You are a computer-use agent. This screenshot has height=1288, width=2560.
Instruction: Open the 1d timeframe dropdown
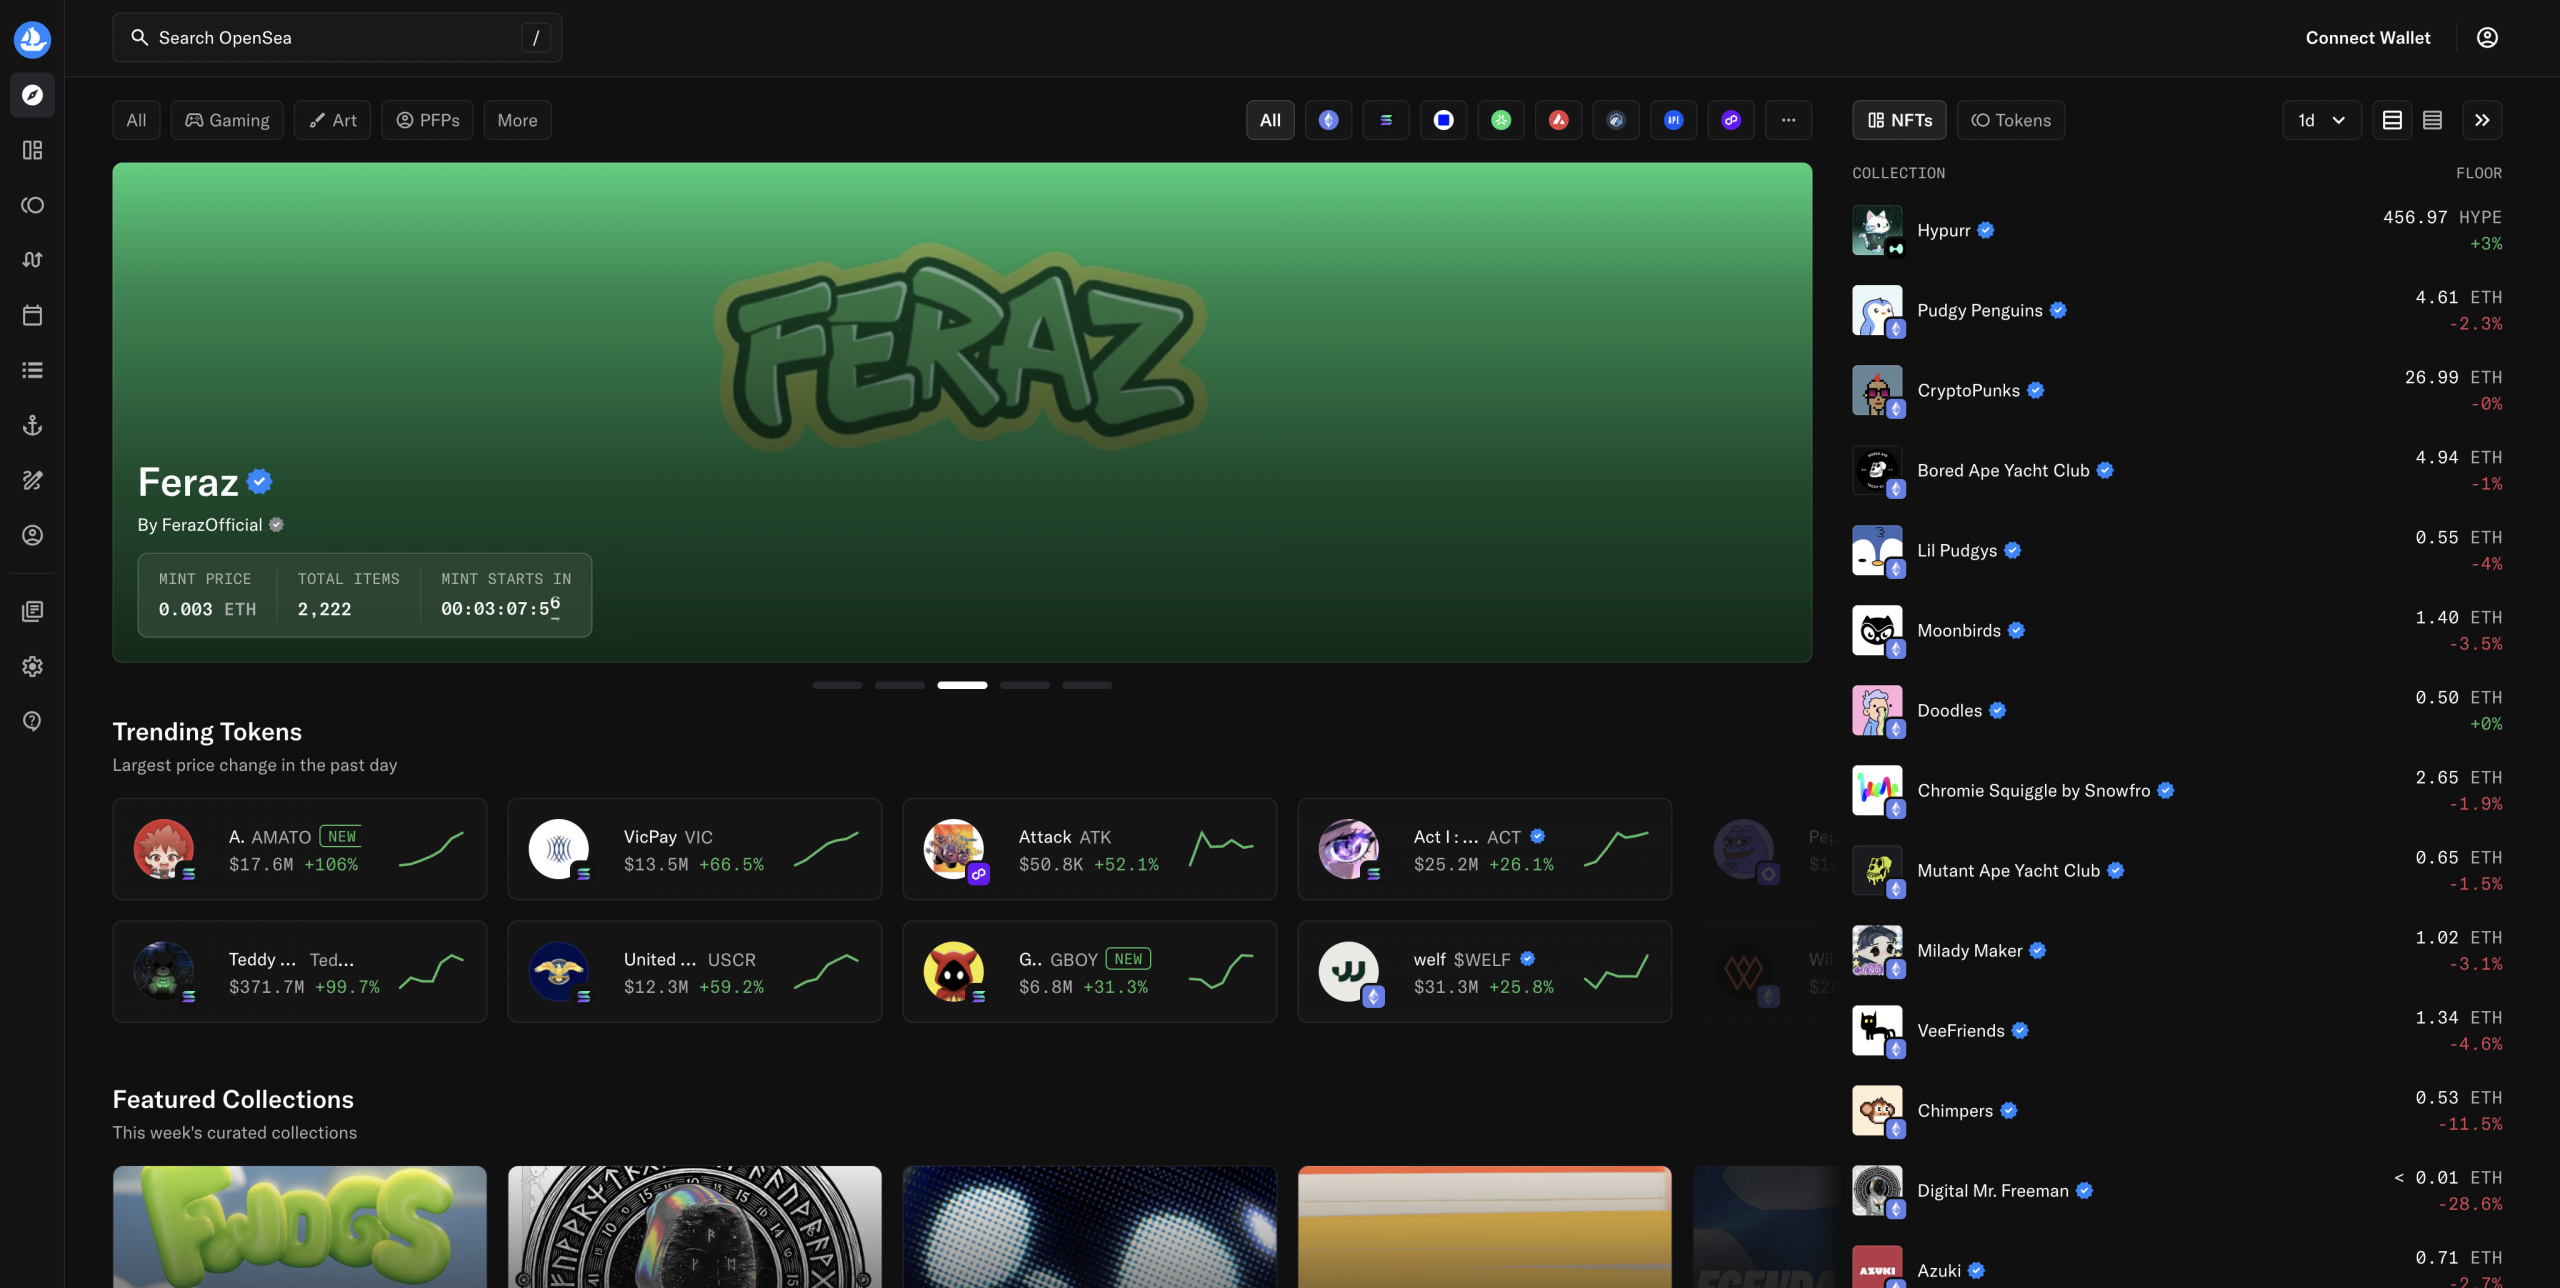(2321, 120)
